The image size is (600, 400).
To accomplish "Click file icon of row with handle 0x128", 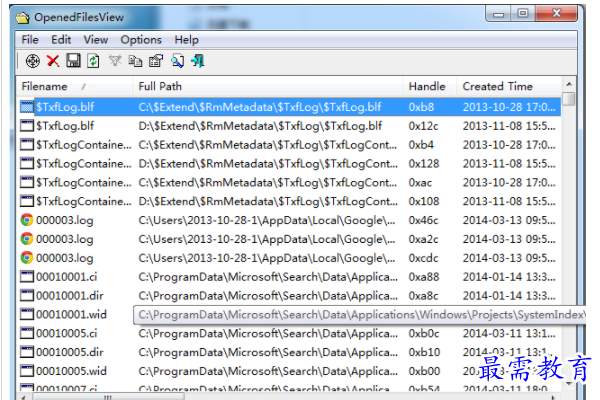I will (x=27, y=163).
